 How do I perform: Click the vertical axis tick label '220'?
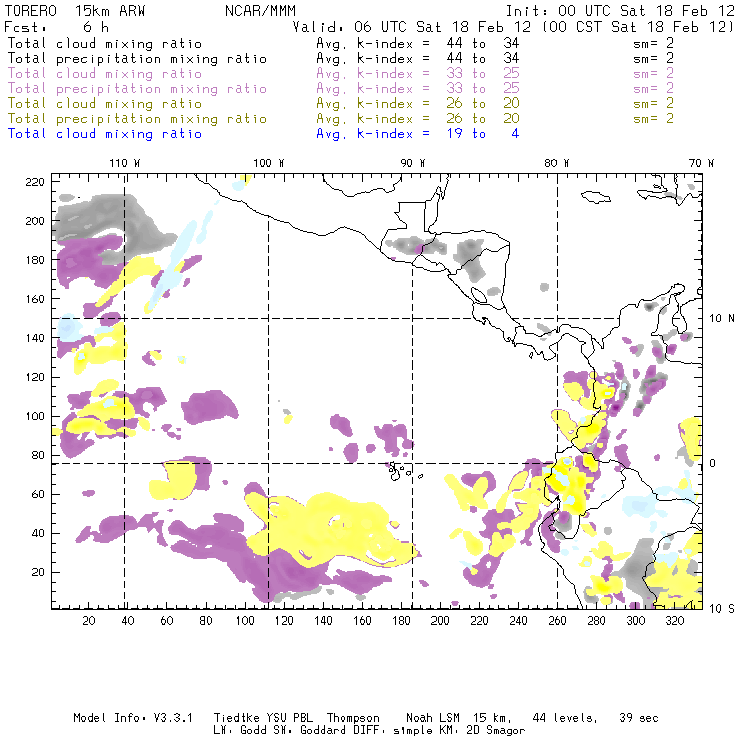(x=35, y=182)
